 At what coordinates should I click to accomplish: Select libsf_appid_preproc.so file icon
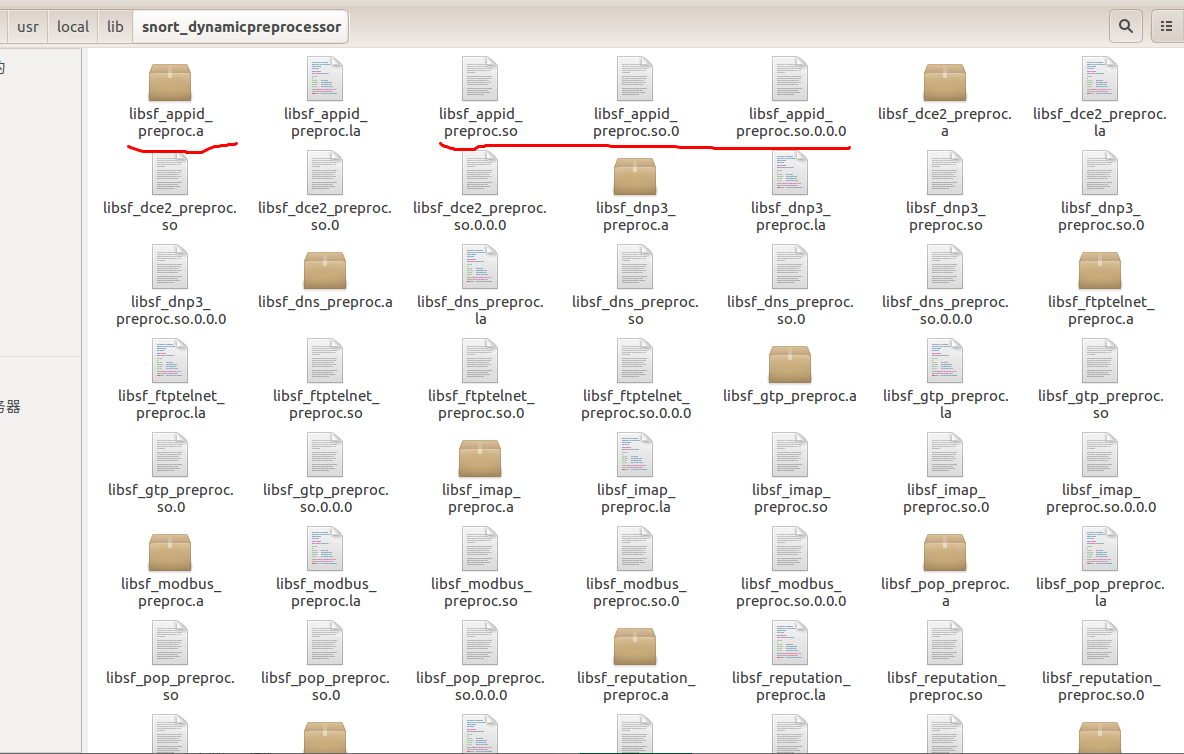480,79
